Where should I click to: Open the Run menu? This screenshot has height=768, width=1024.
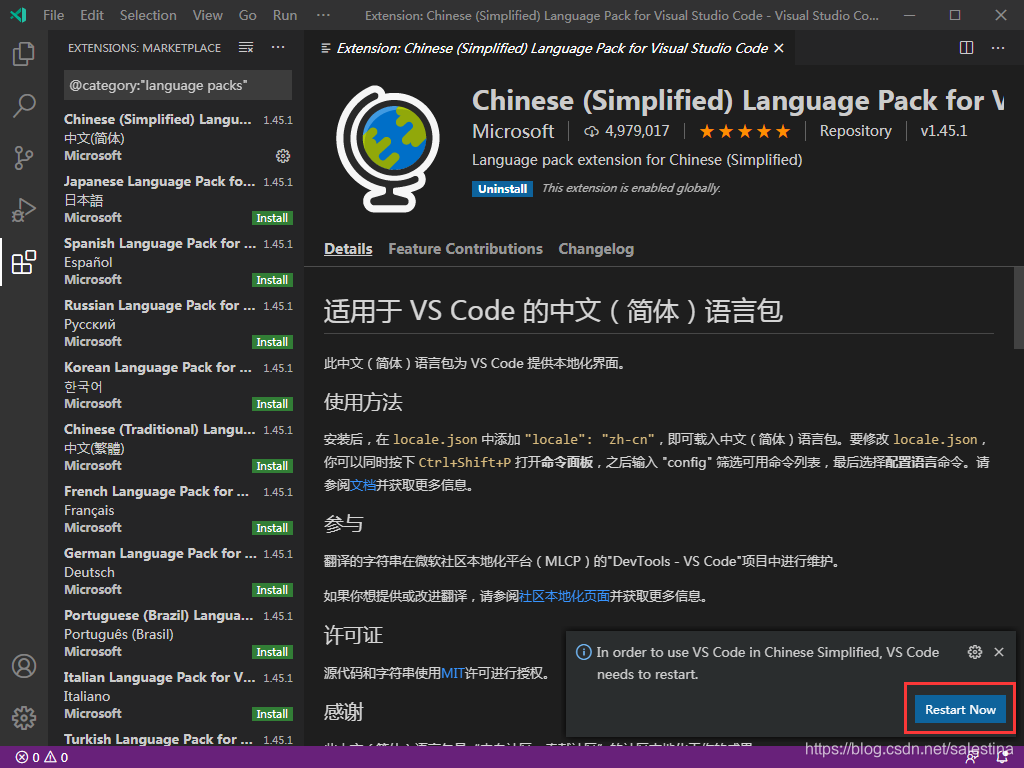285,15
